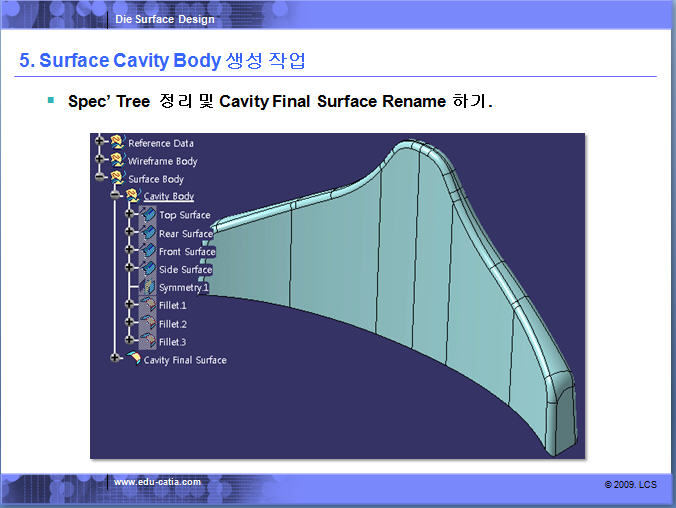
Task: Click the Symmetry.1 feature icon
Action: point(148,288)
